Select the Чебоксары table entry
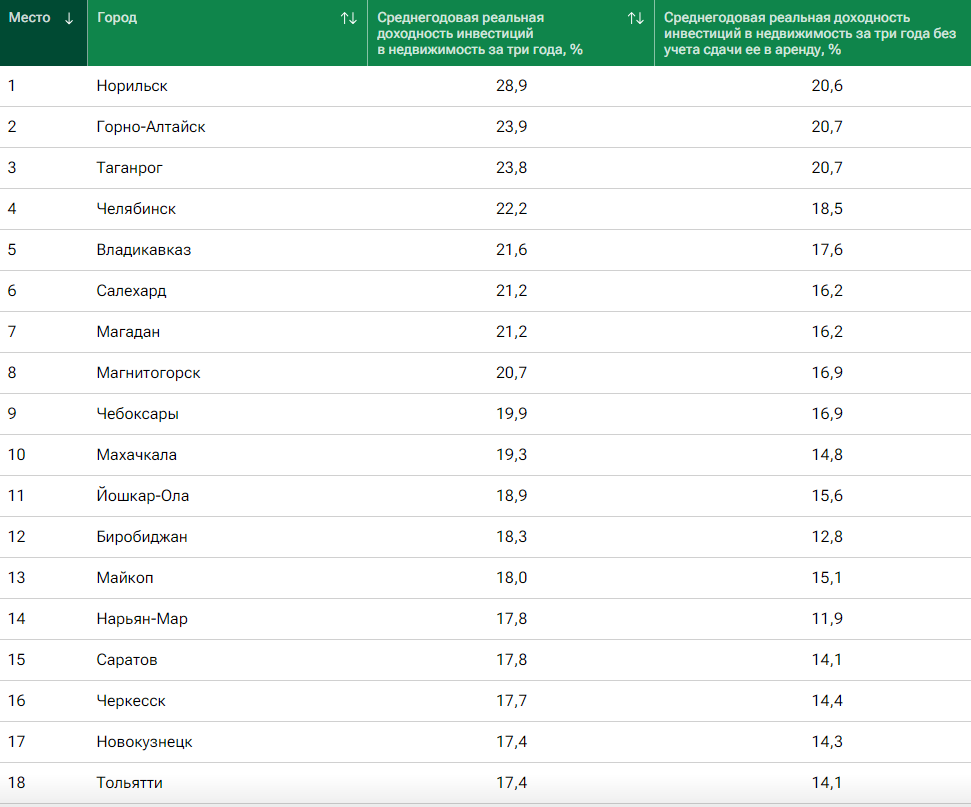 (x=138, y=414)
